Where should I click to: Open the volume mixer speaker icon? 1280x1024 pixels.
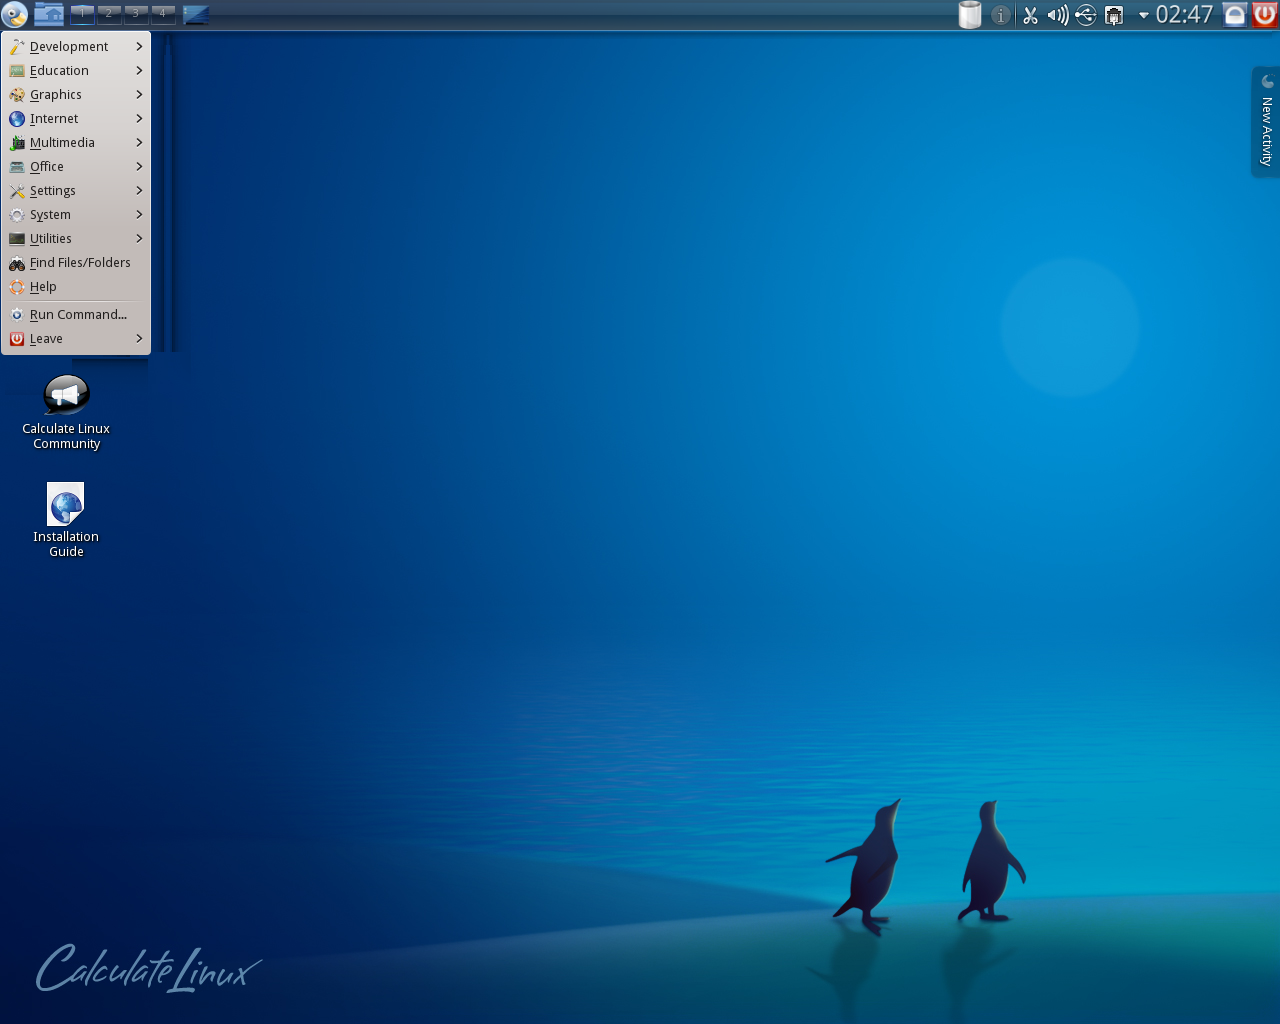(1057, 15)
